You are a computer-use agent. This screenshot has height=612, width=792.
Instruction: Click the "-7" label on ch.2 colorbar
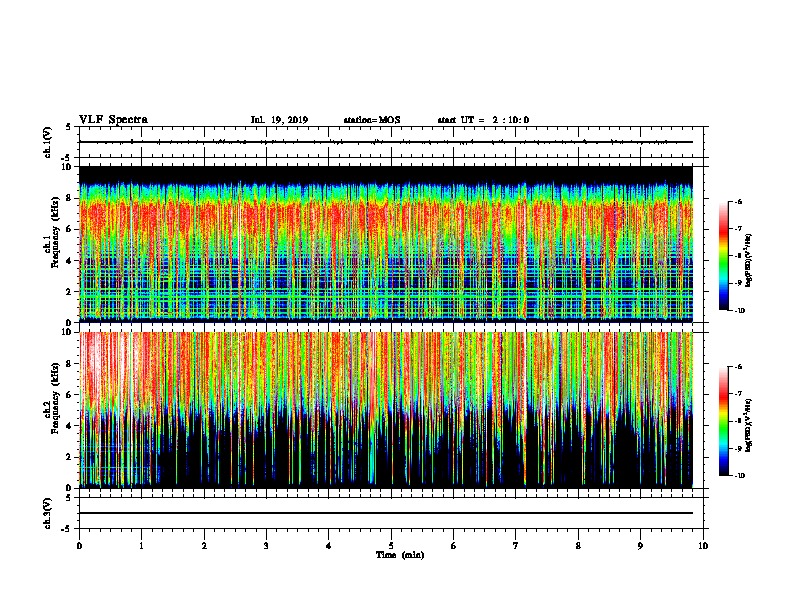[738, 394]
